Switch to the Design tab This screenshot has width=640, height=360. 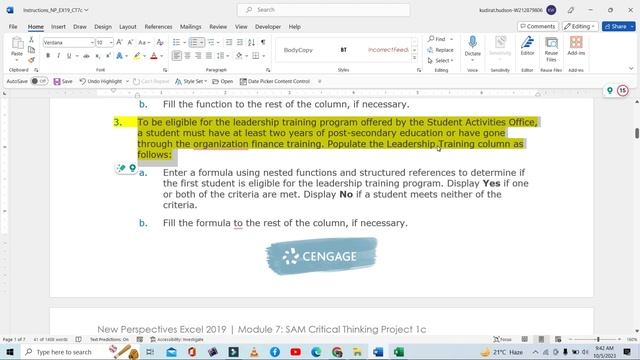pyautogui.click(x=103, y=27)
